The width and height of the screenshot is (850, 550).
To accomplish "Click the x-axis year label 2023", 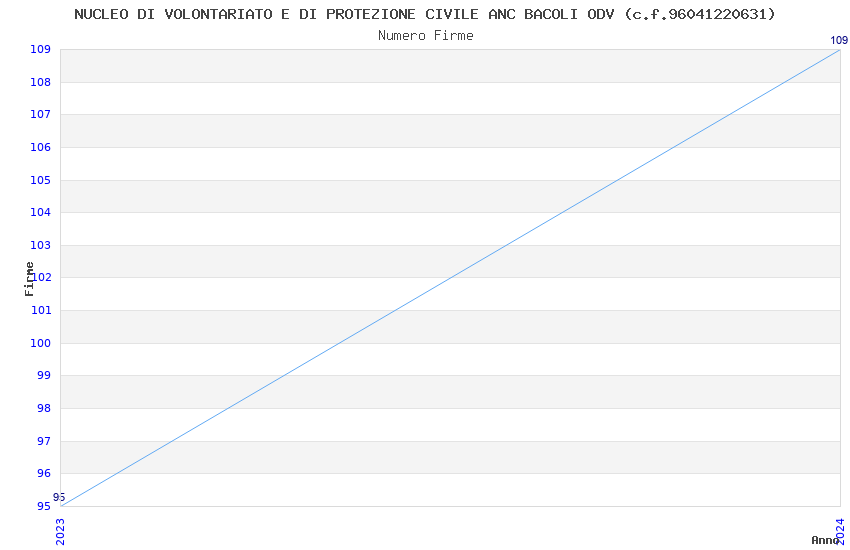I will (x=60, y=532).
